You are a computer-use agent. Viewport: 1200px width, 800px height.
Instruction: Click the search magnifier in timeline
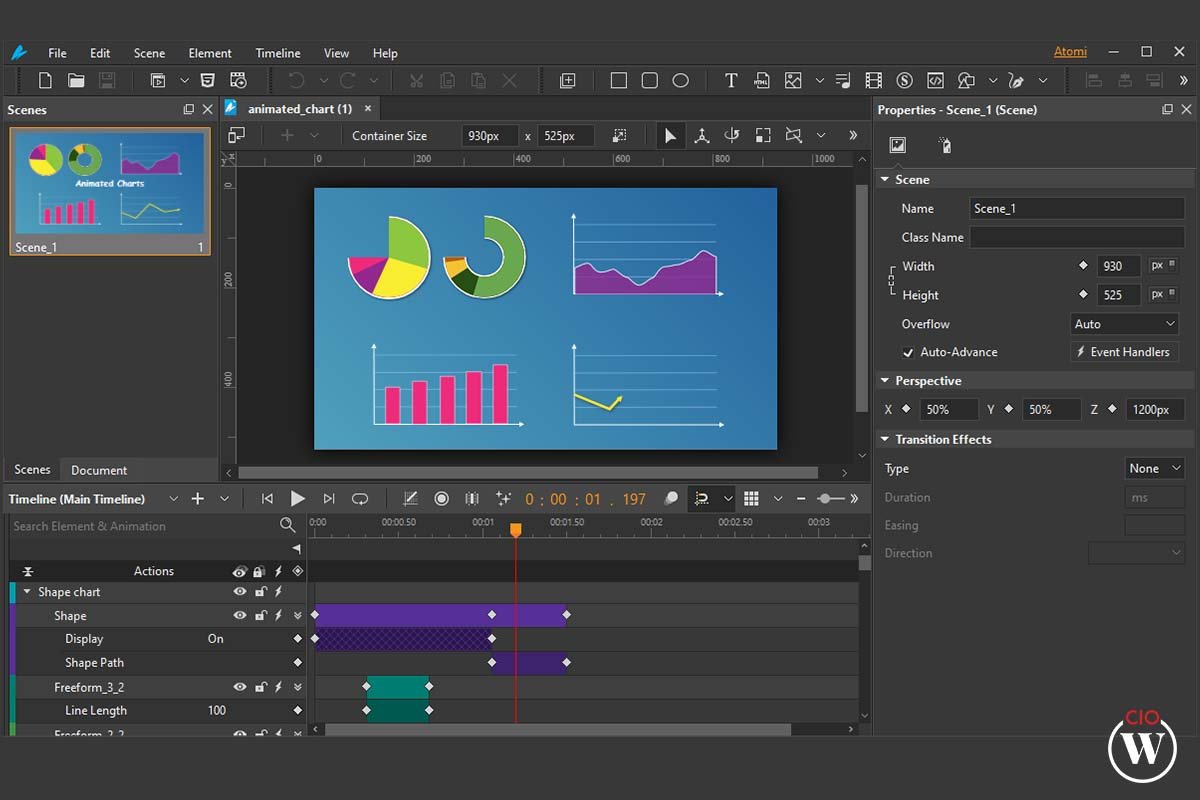coord(288,525)
